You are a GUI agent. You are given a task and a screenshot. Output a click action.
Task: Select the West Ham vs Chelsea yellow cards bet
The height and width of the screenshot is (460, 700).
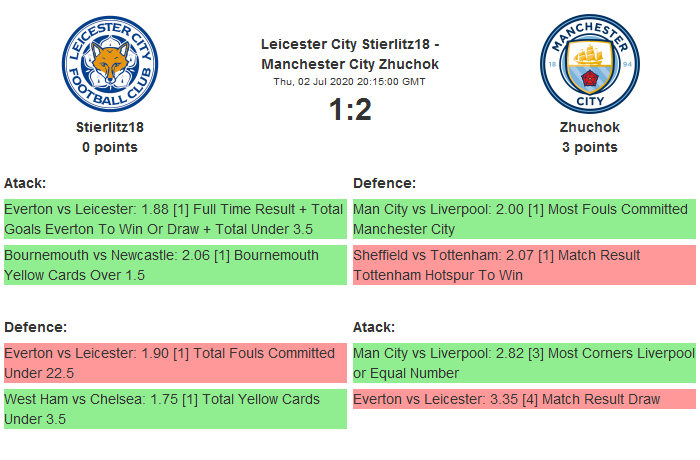click(x=175, y=409)
